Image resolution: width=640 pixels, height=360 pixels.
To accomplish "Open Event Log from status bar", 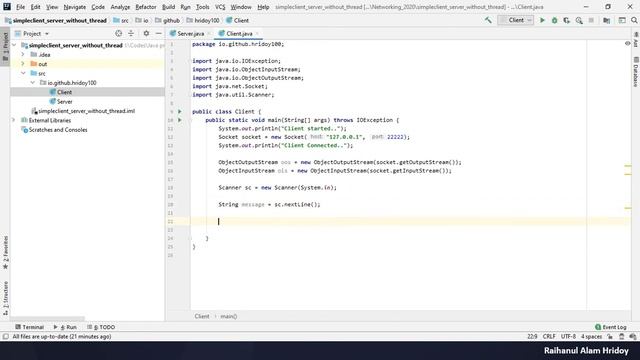I will pyautogui.click(x=611, y=327).
